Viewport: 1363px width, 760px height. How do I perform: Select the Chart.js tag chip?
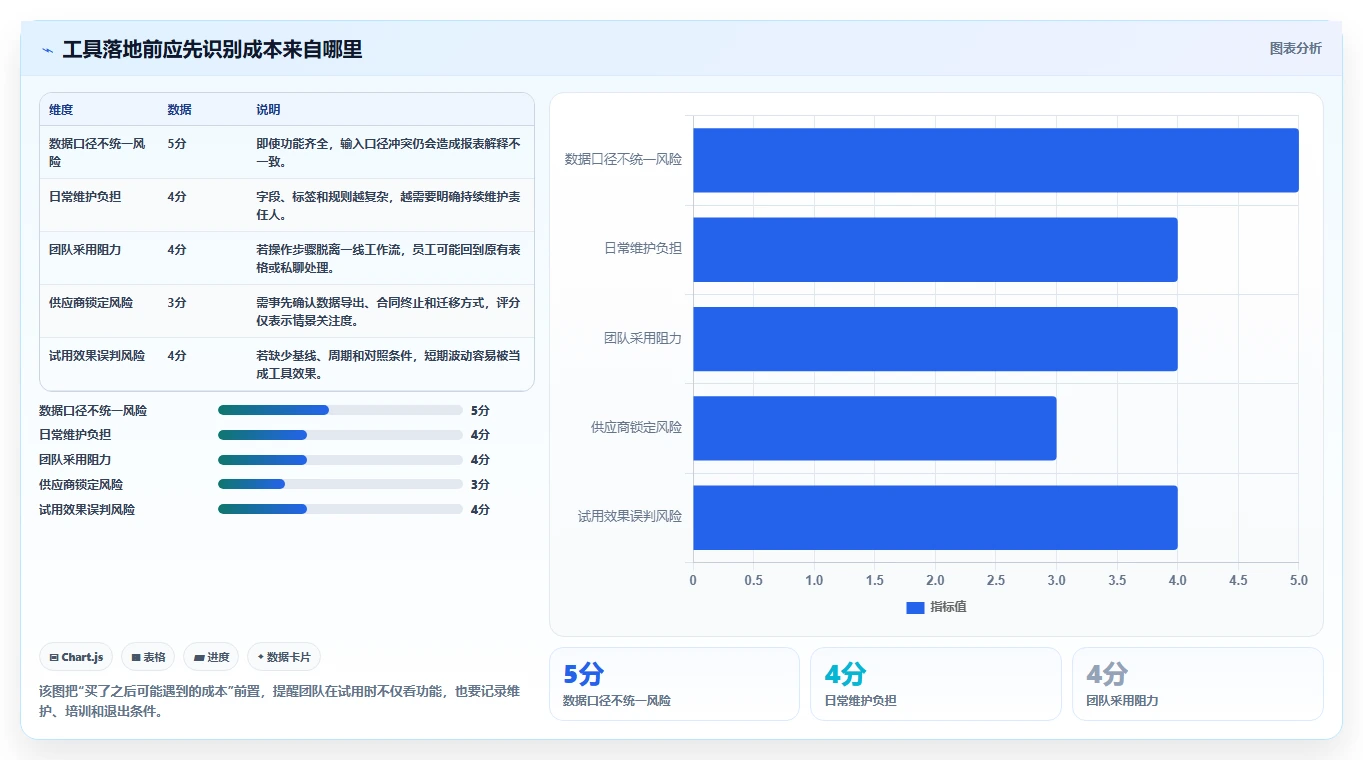[76, 657]
